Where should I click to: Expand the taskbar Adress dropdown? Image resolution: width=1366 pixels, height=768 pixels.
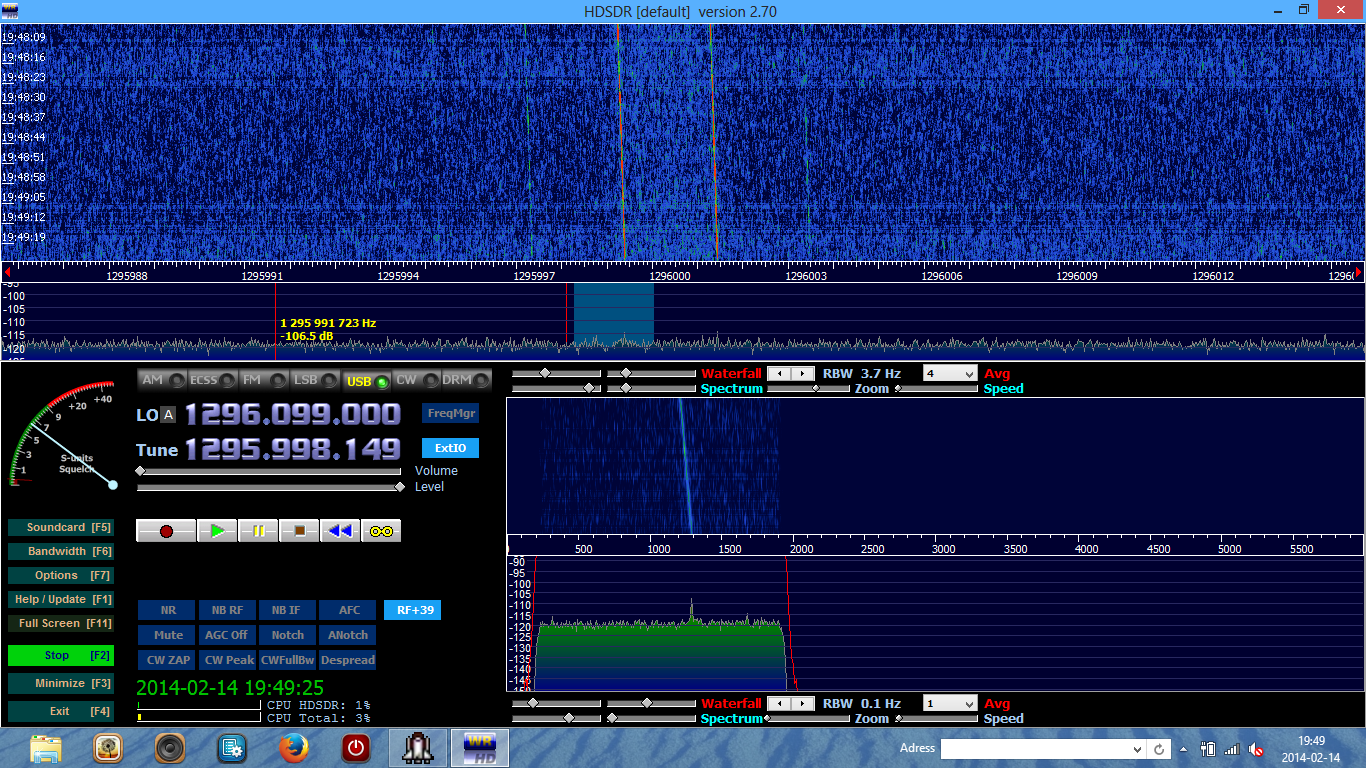coord(1137,749)
